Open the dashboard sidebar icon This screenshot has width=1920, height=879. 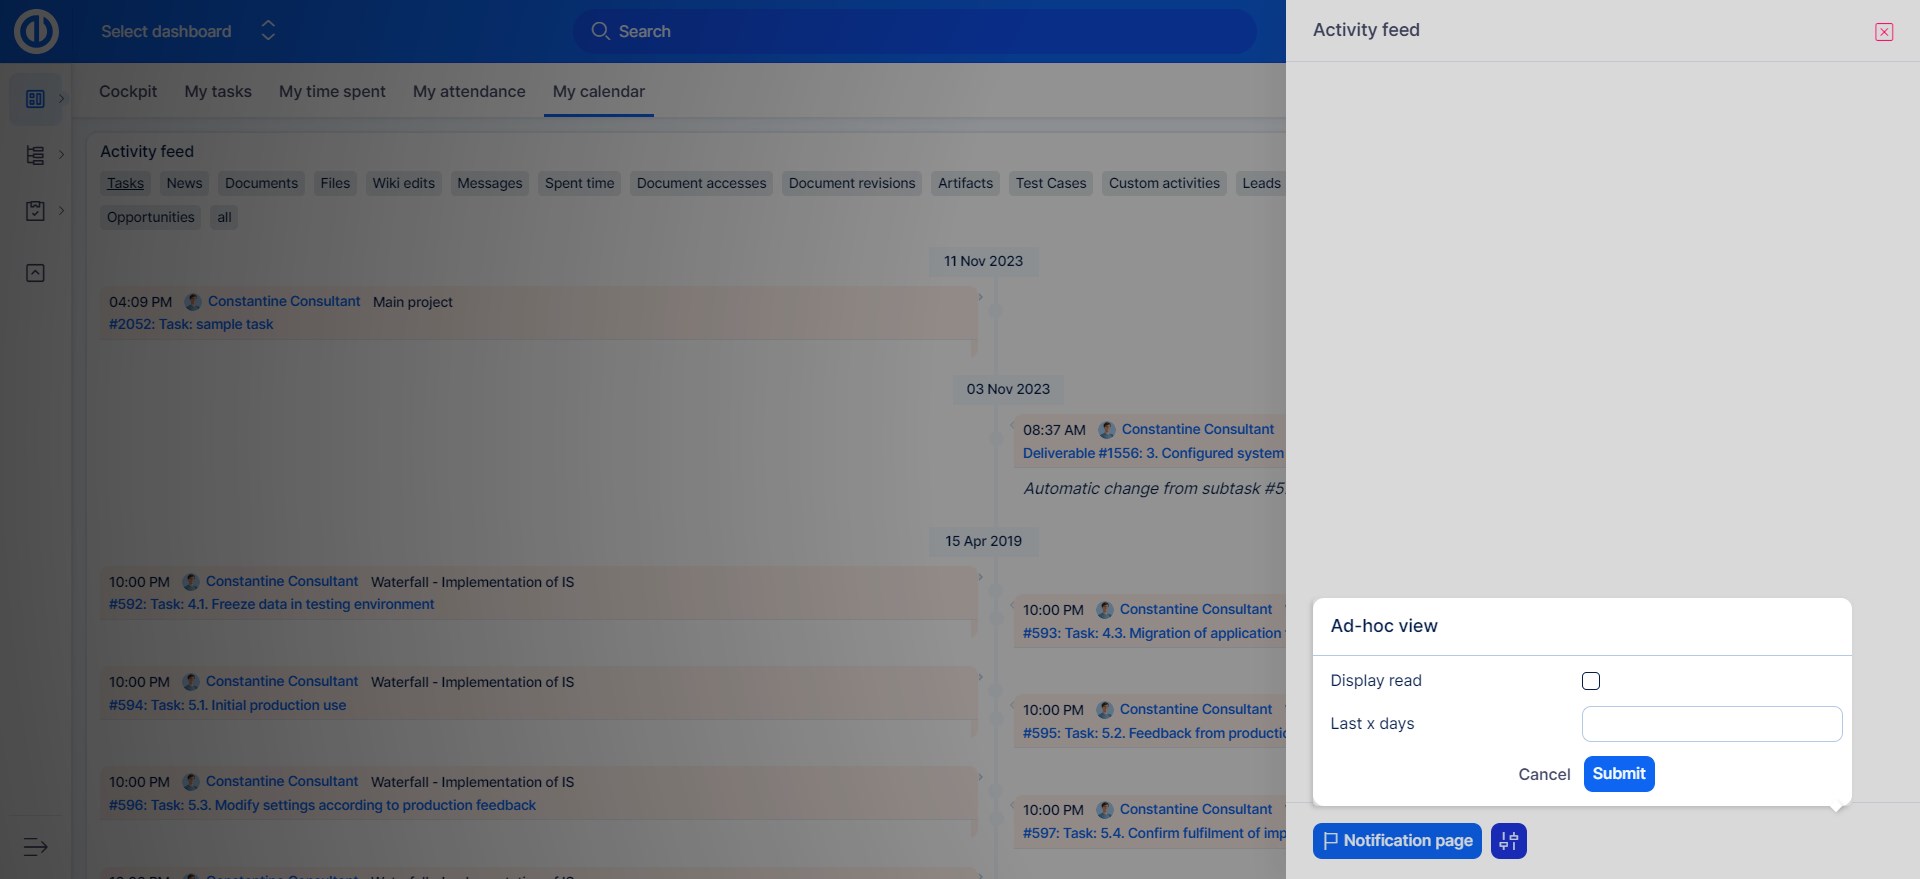(35, 99)
